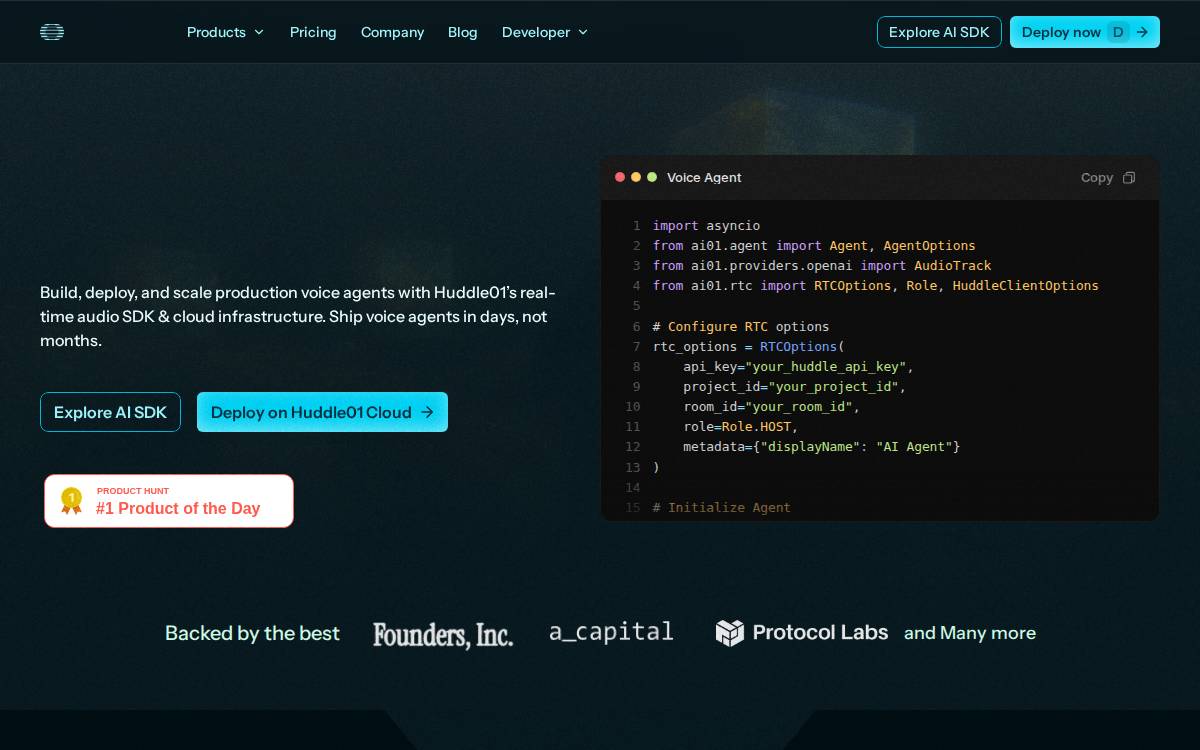This screenshot has width=1200, height=750.
Task: Open the Product Hunt #1 Product badge
Action: 169,501
